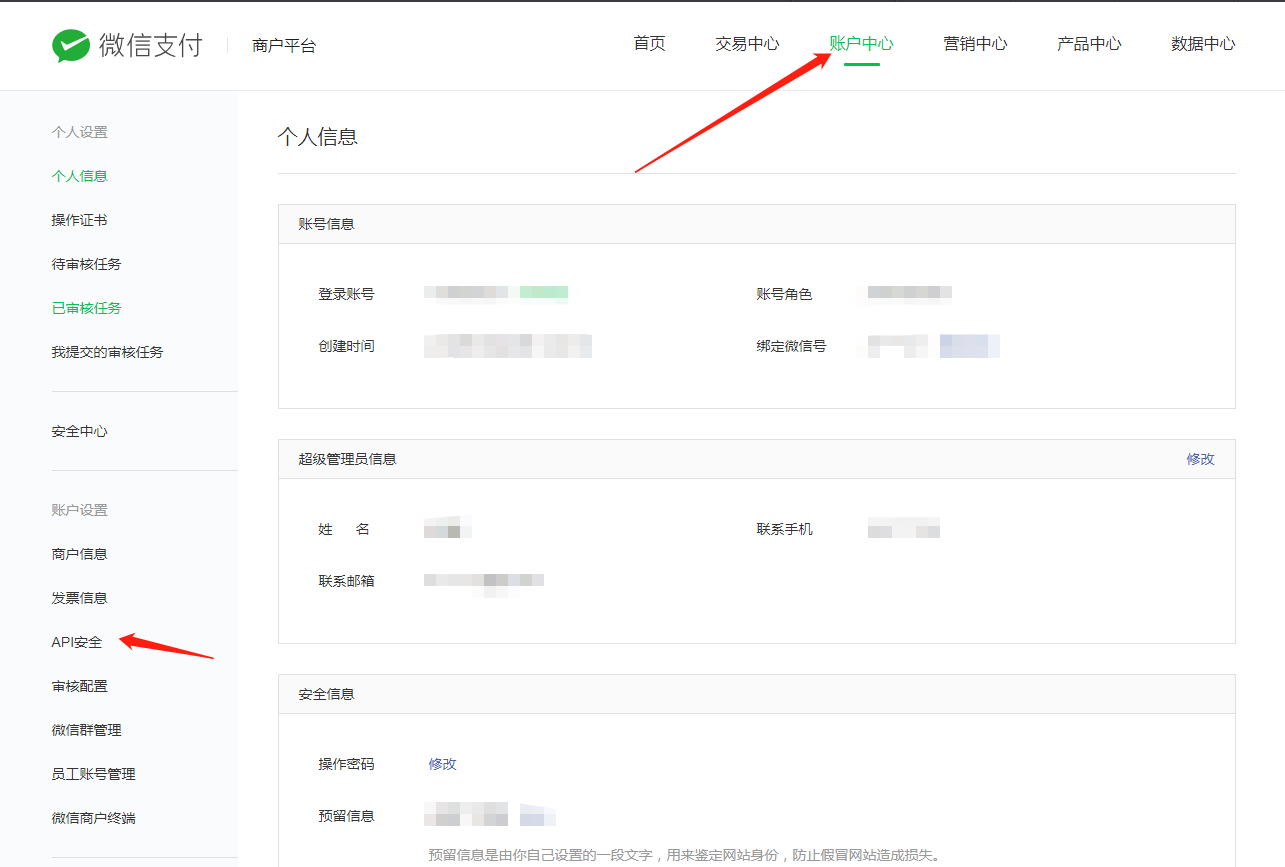Open the 交易中心 section
The width and height of the screenshot is (1285, 867).
[x=746, y=44]
